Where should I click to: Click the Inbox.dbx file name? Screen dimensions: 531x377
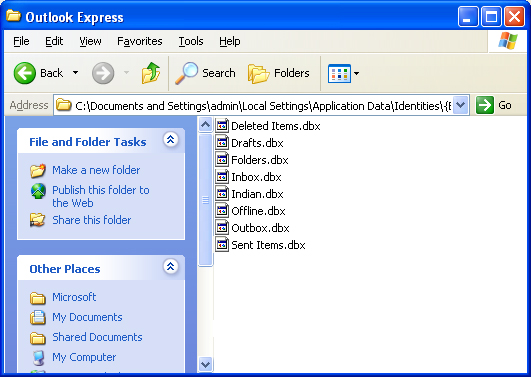[x=256, y=177]
